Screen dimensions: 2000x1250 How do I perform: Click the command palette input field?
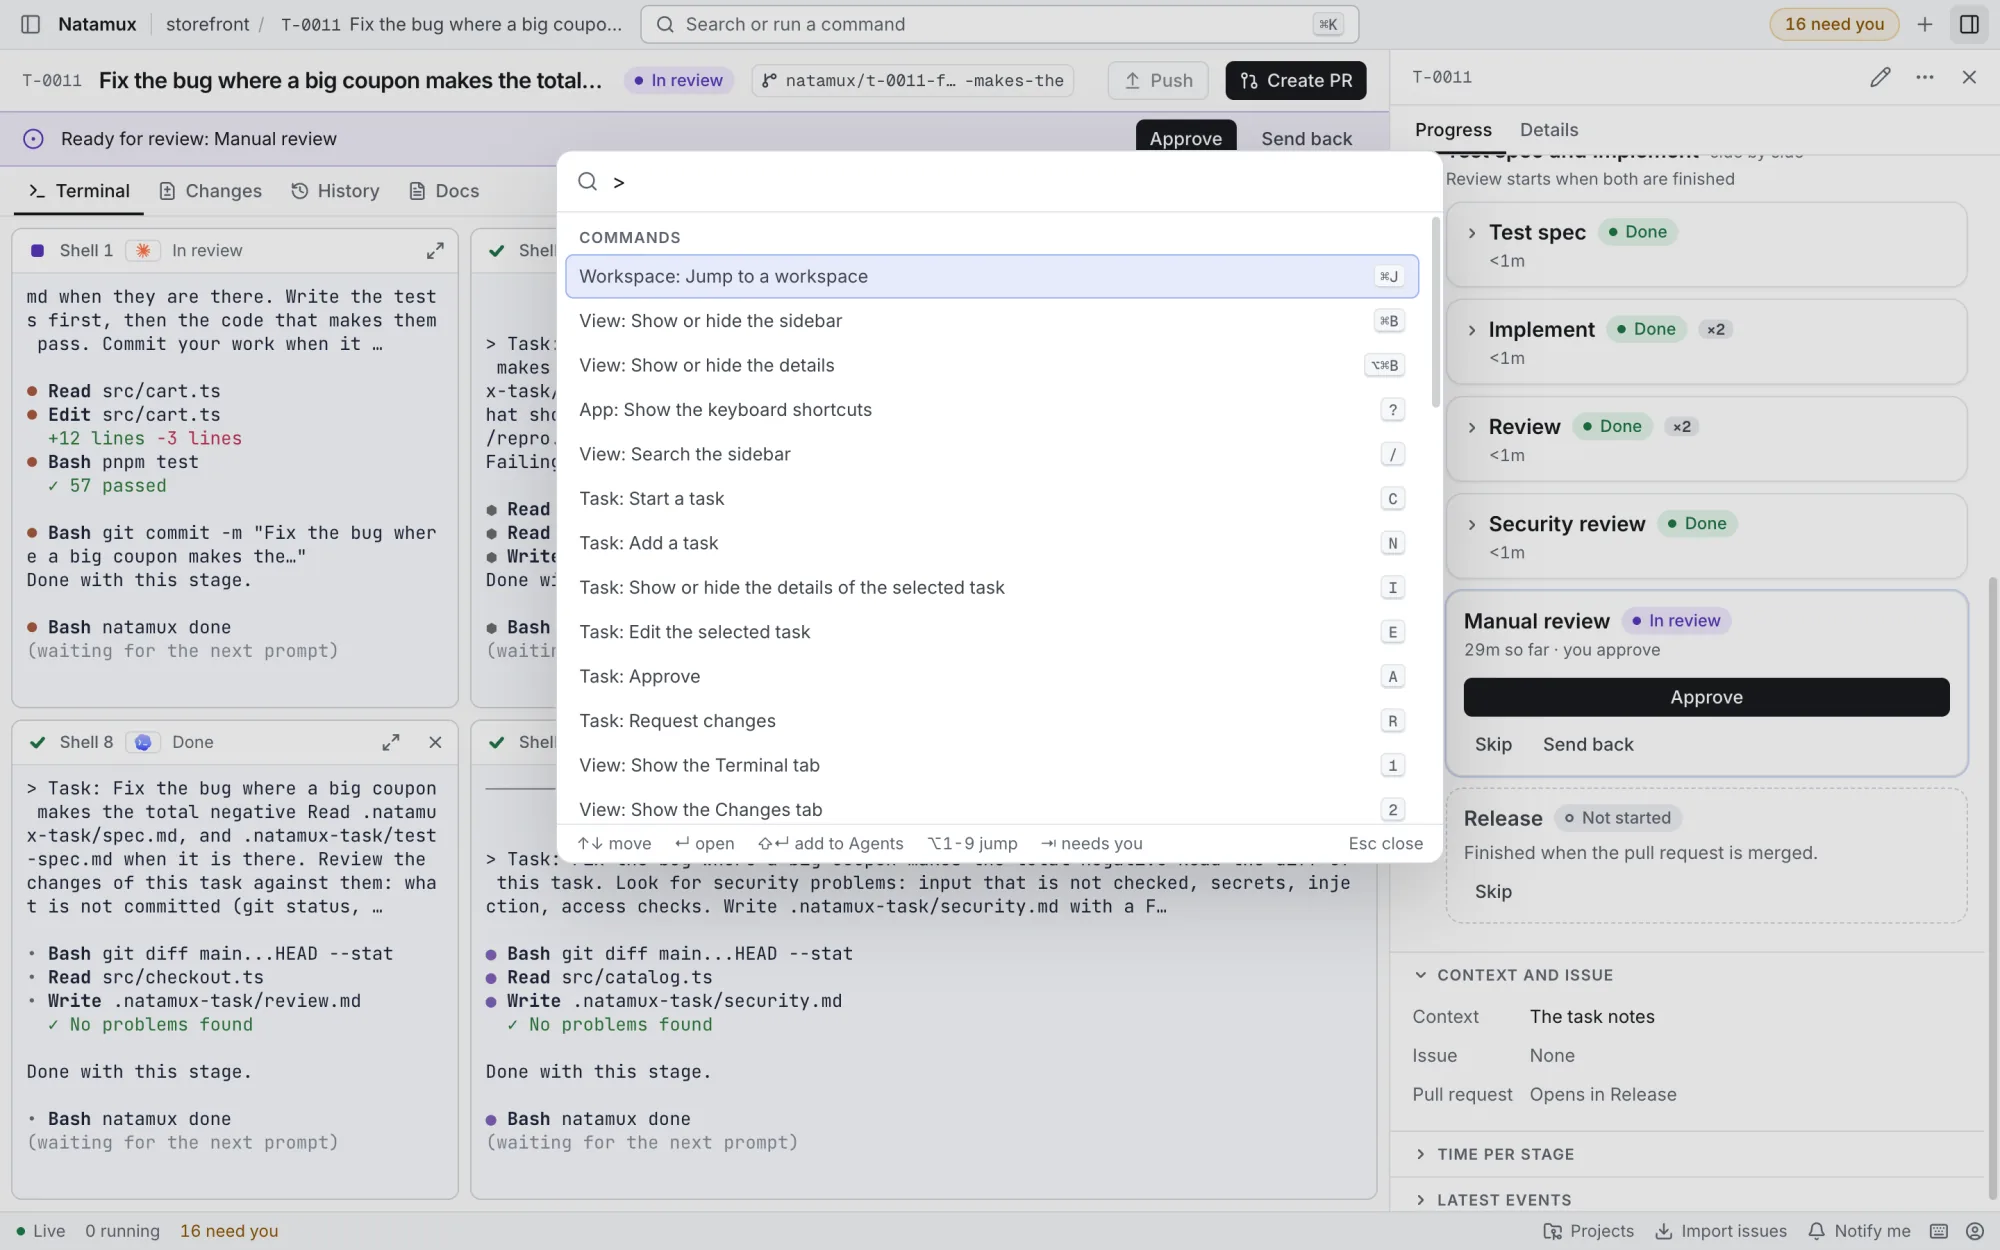tap(1000, 182)
